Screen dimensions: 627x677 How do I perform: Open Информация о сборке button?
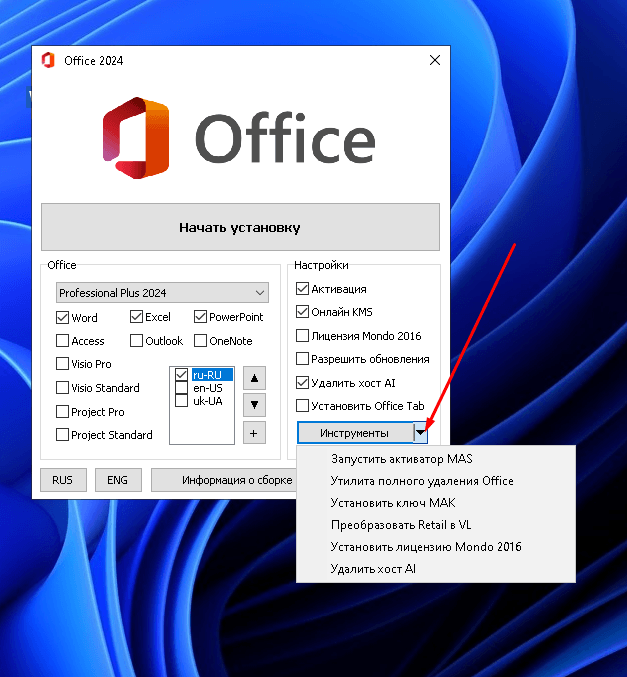tap(224, 480)
